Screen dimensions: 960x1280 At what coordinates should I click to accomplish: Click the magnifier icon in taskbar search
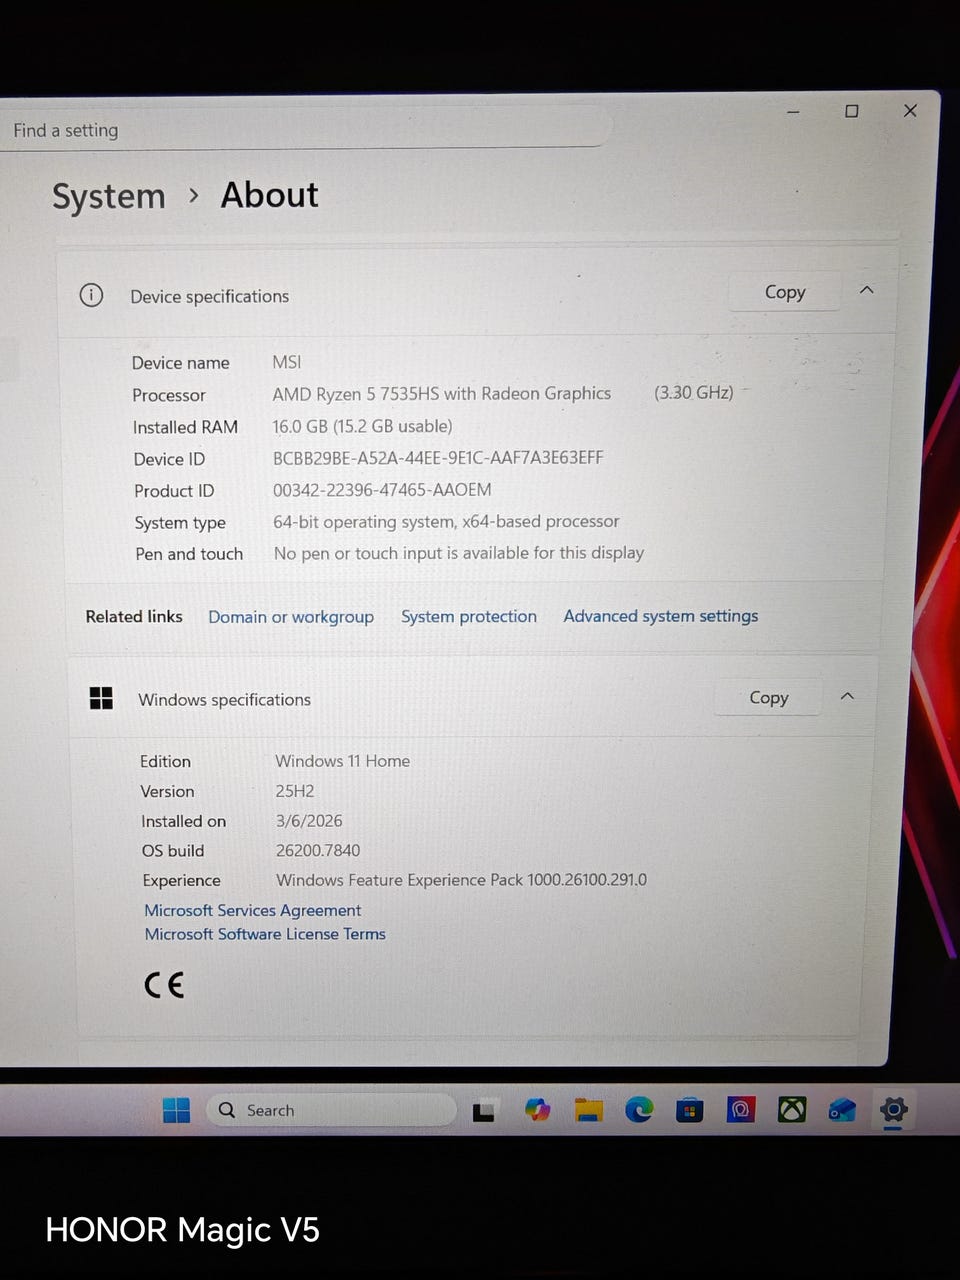coord(227,1110)
